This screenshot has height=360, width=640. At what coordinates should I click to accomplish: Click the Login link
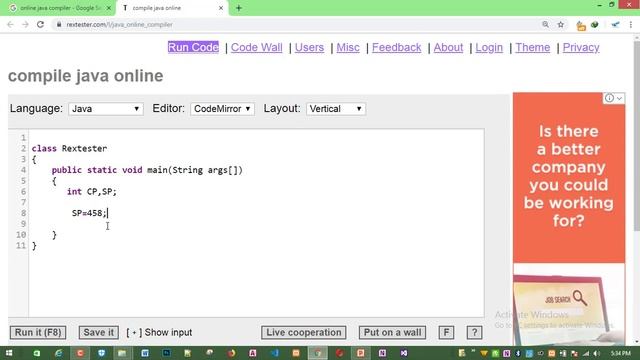[x=489, y=47]
